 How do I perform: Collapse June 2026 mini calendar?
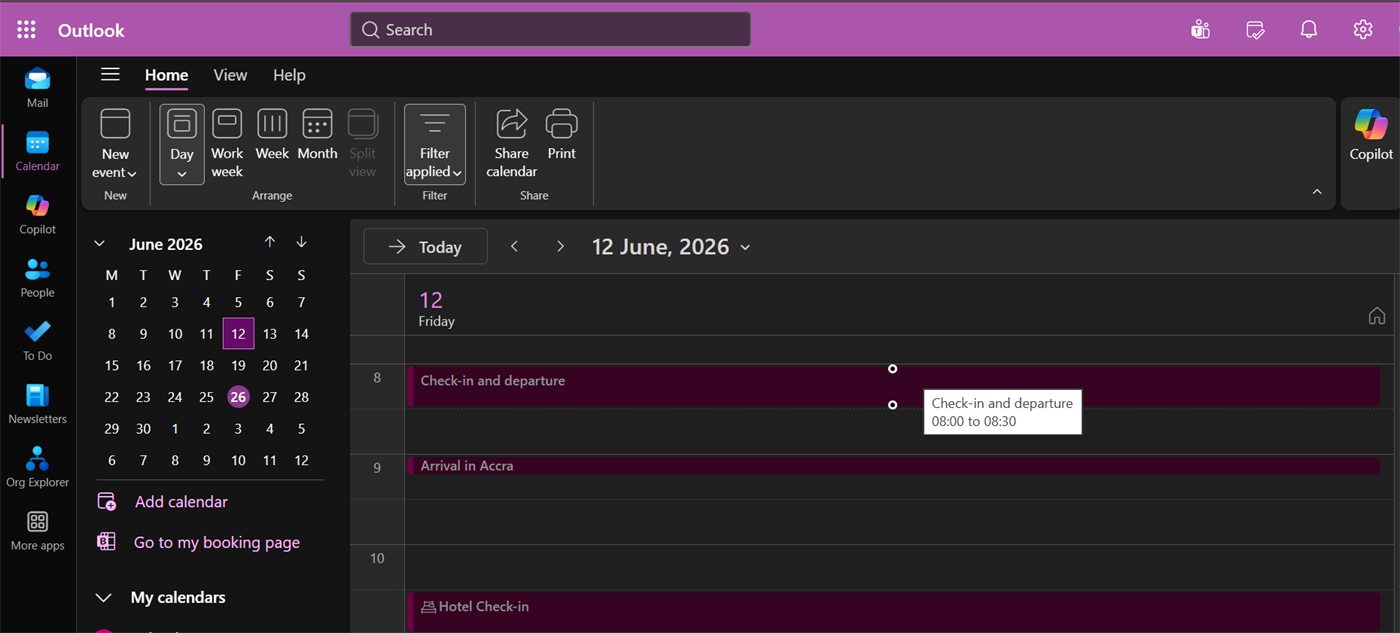point(100,244)
